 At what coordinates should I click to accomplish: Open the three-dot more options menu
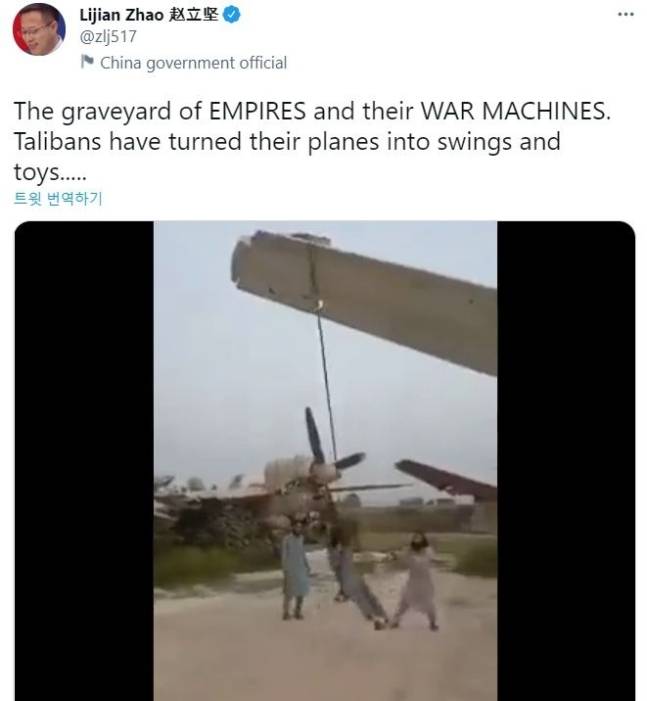[625, 14]
